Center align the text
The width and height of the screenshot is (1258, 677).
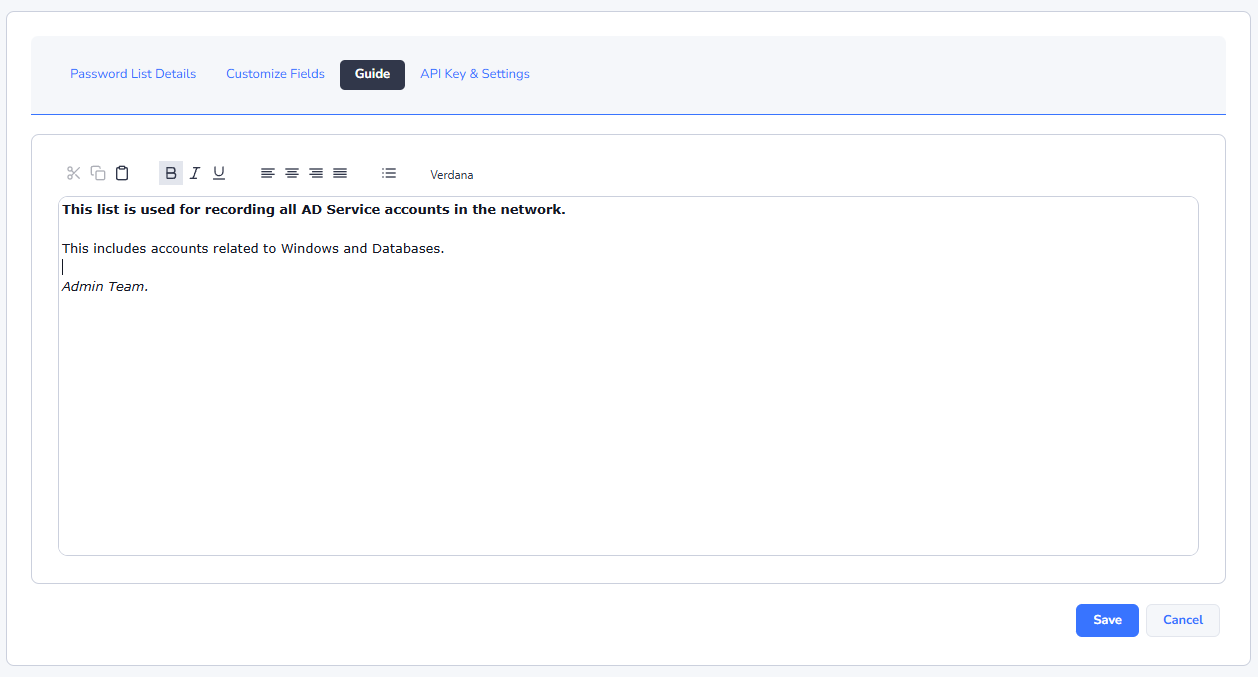pos(292,173)
